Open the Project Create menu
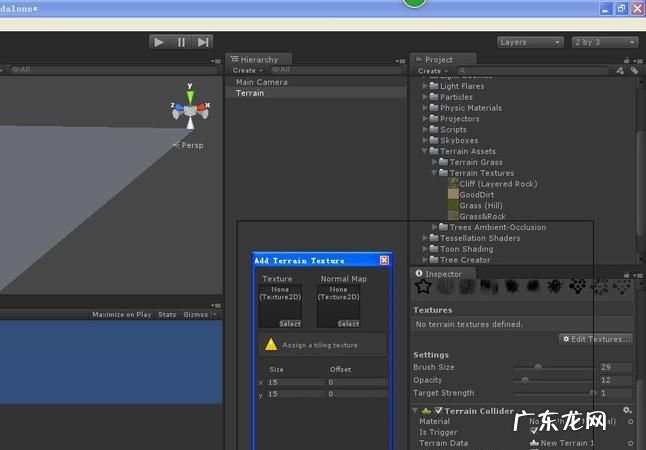Viewport: 646px width, 450px height. tap(432, 70)
